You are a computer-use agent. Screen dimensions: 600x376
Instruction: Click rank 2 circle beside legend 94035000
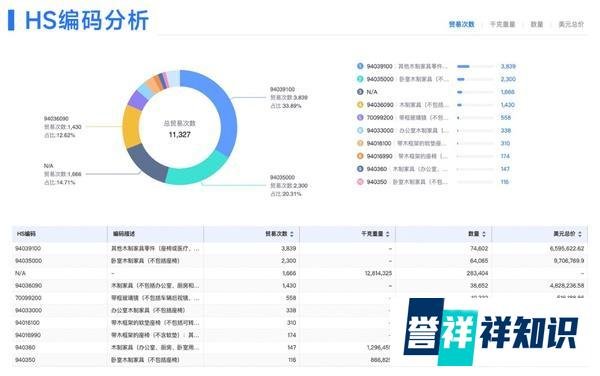point(360,79)
